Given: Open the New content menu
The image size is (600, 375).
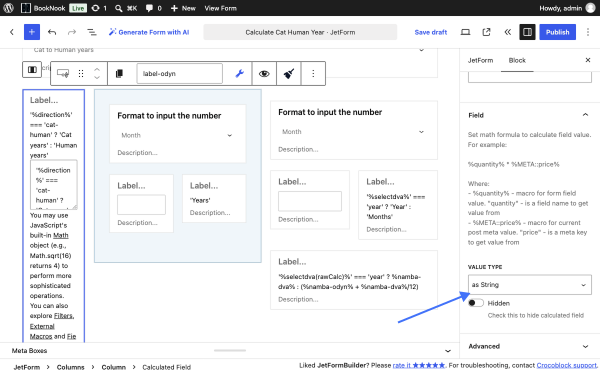Looking at the screenshot, I should [x=183, y=8].
